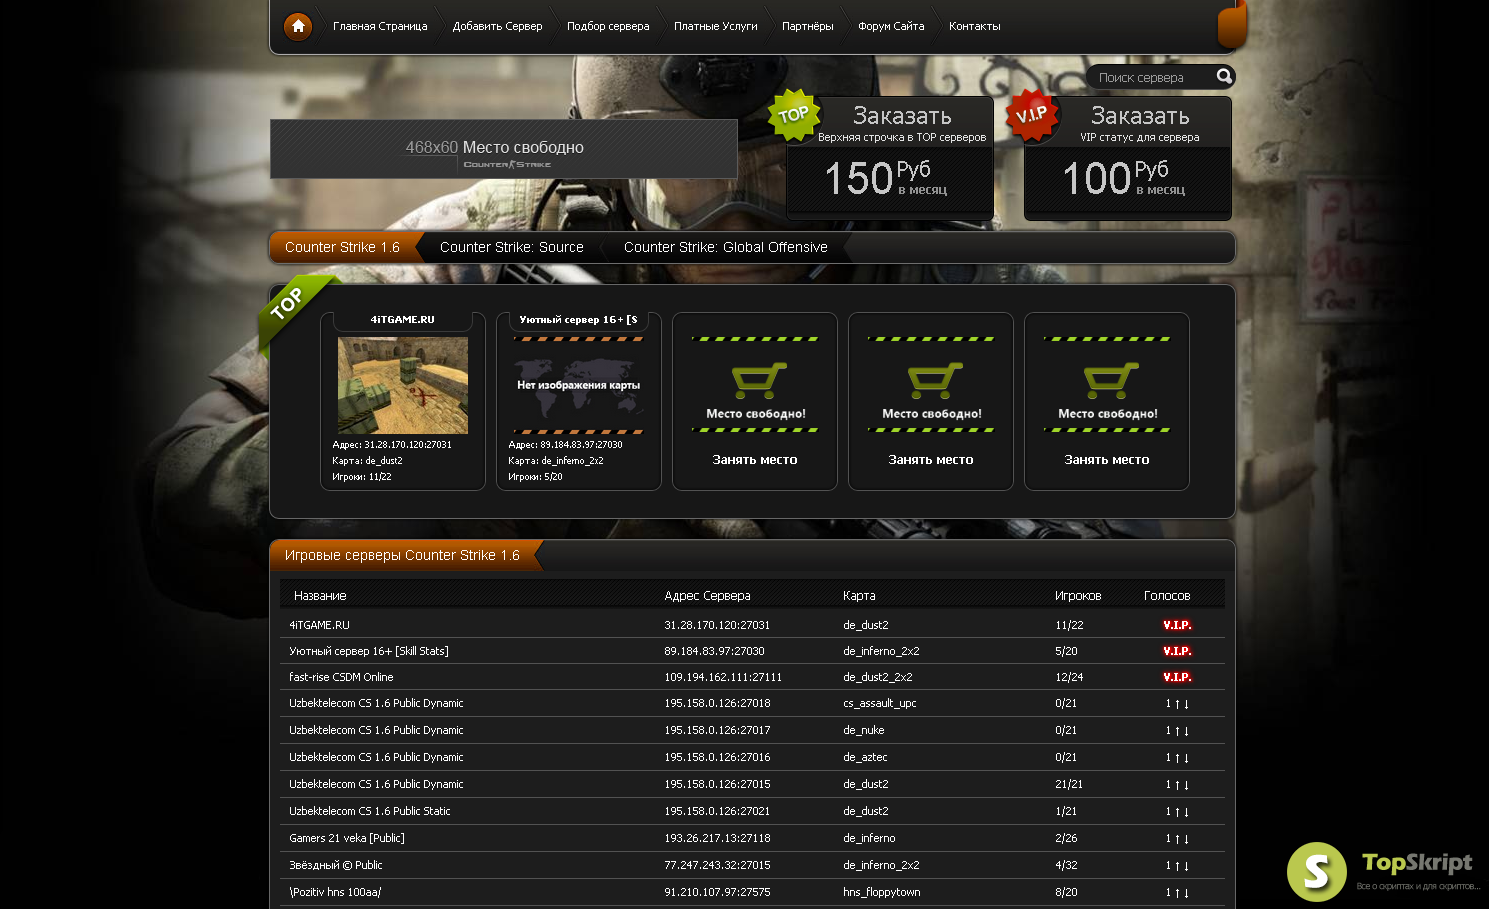Click the middle green cart icon in TOP section

click(934, 380)
